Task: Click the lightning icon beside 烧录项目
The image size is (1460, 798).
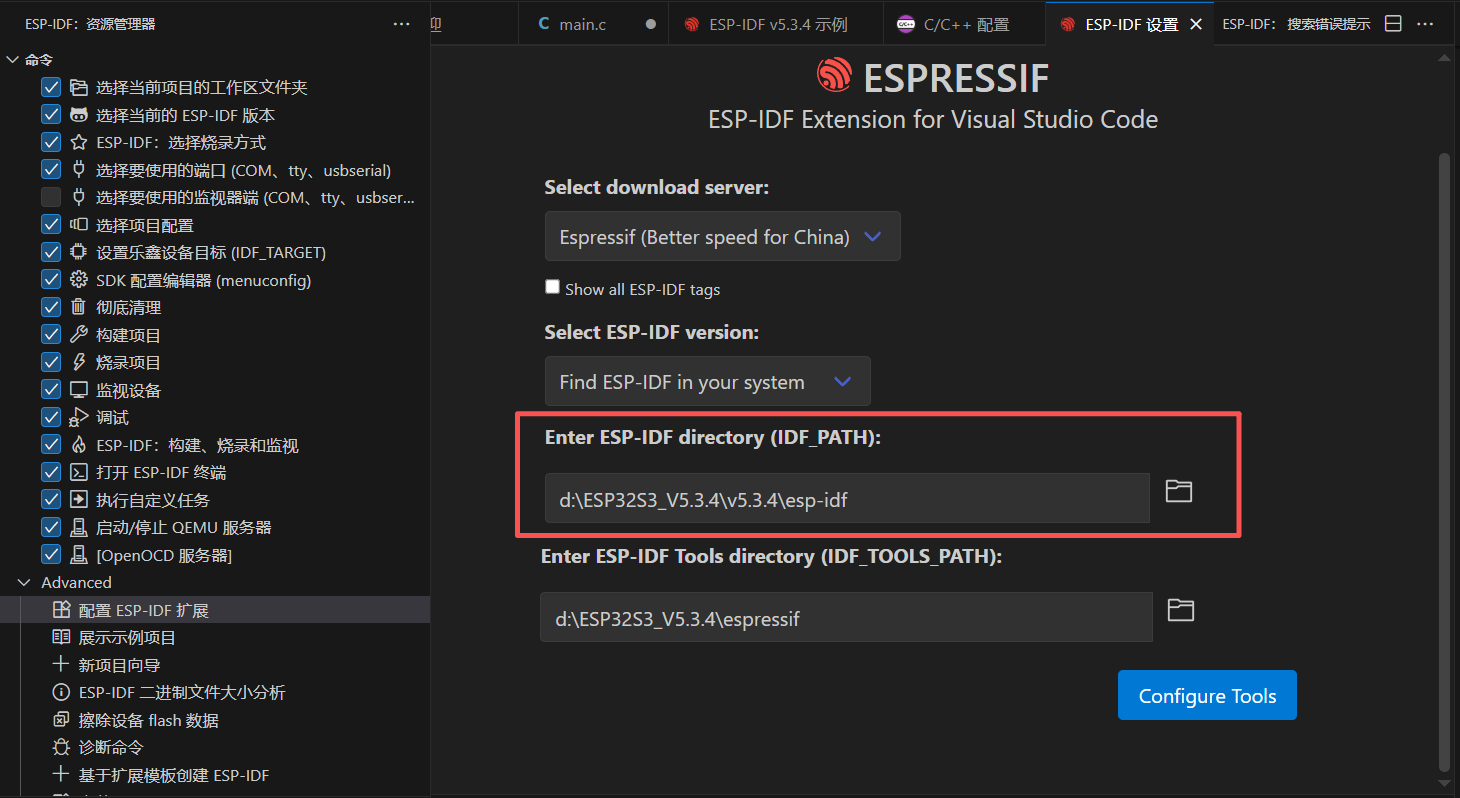Action: (x=78, y=363)
